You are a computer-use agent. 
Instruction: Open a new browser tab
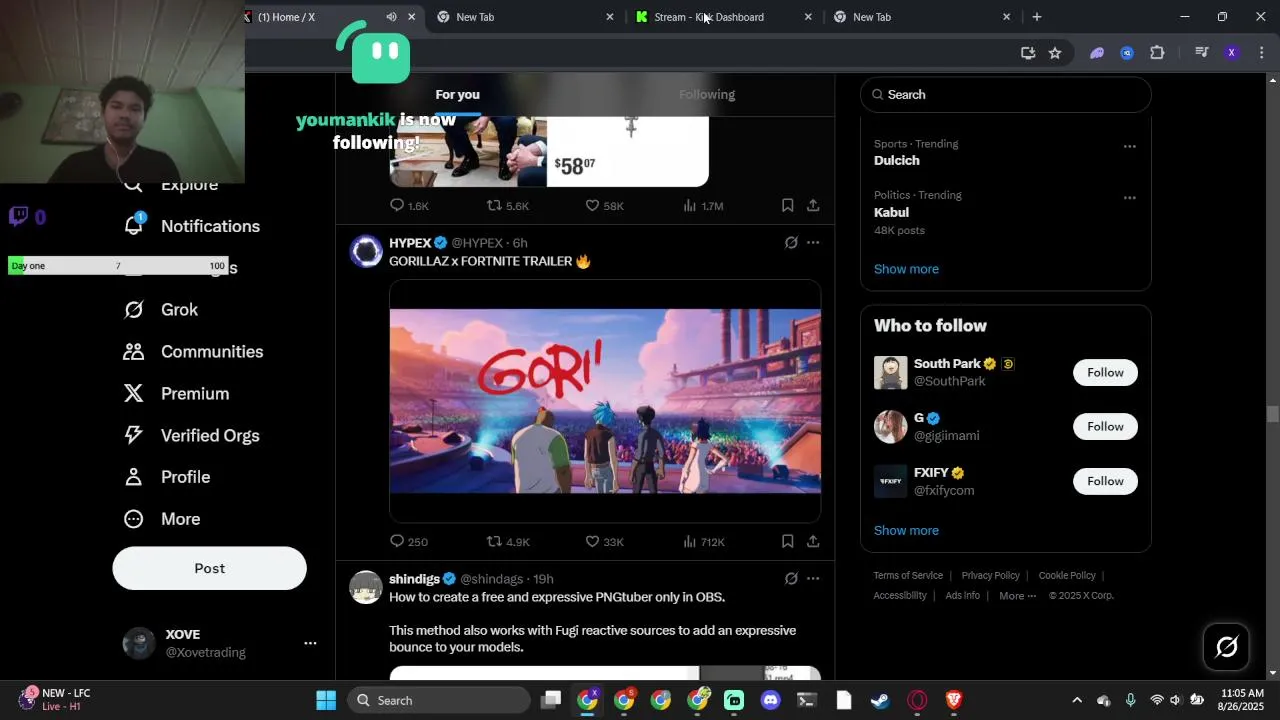(1037, 17)
